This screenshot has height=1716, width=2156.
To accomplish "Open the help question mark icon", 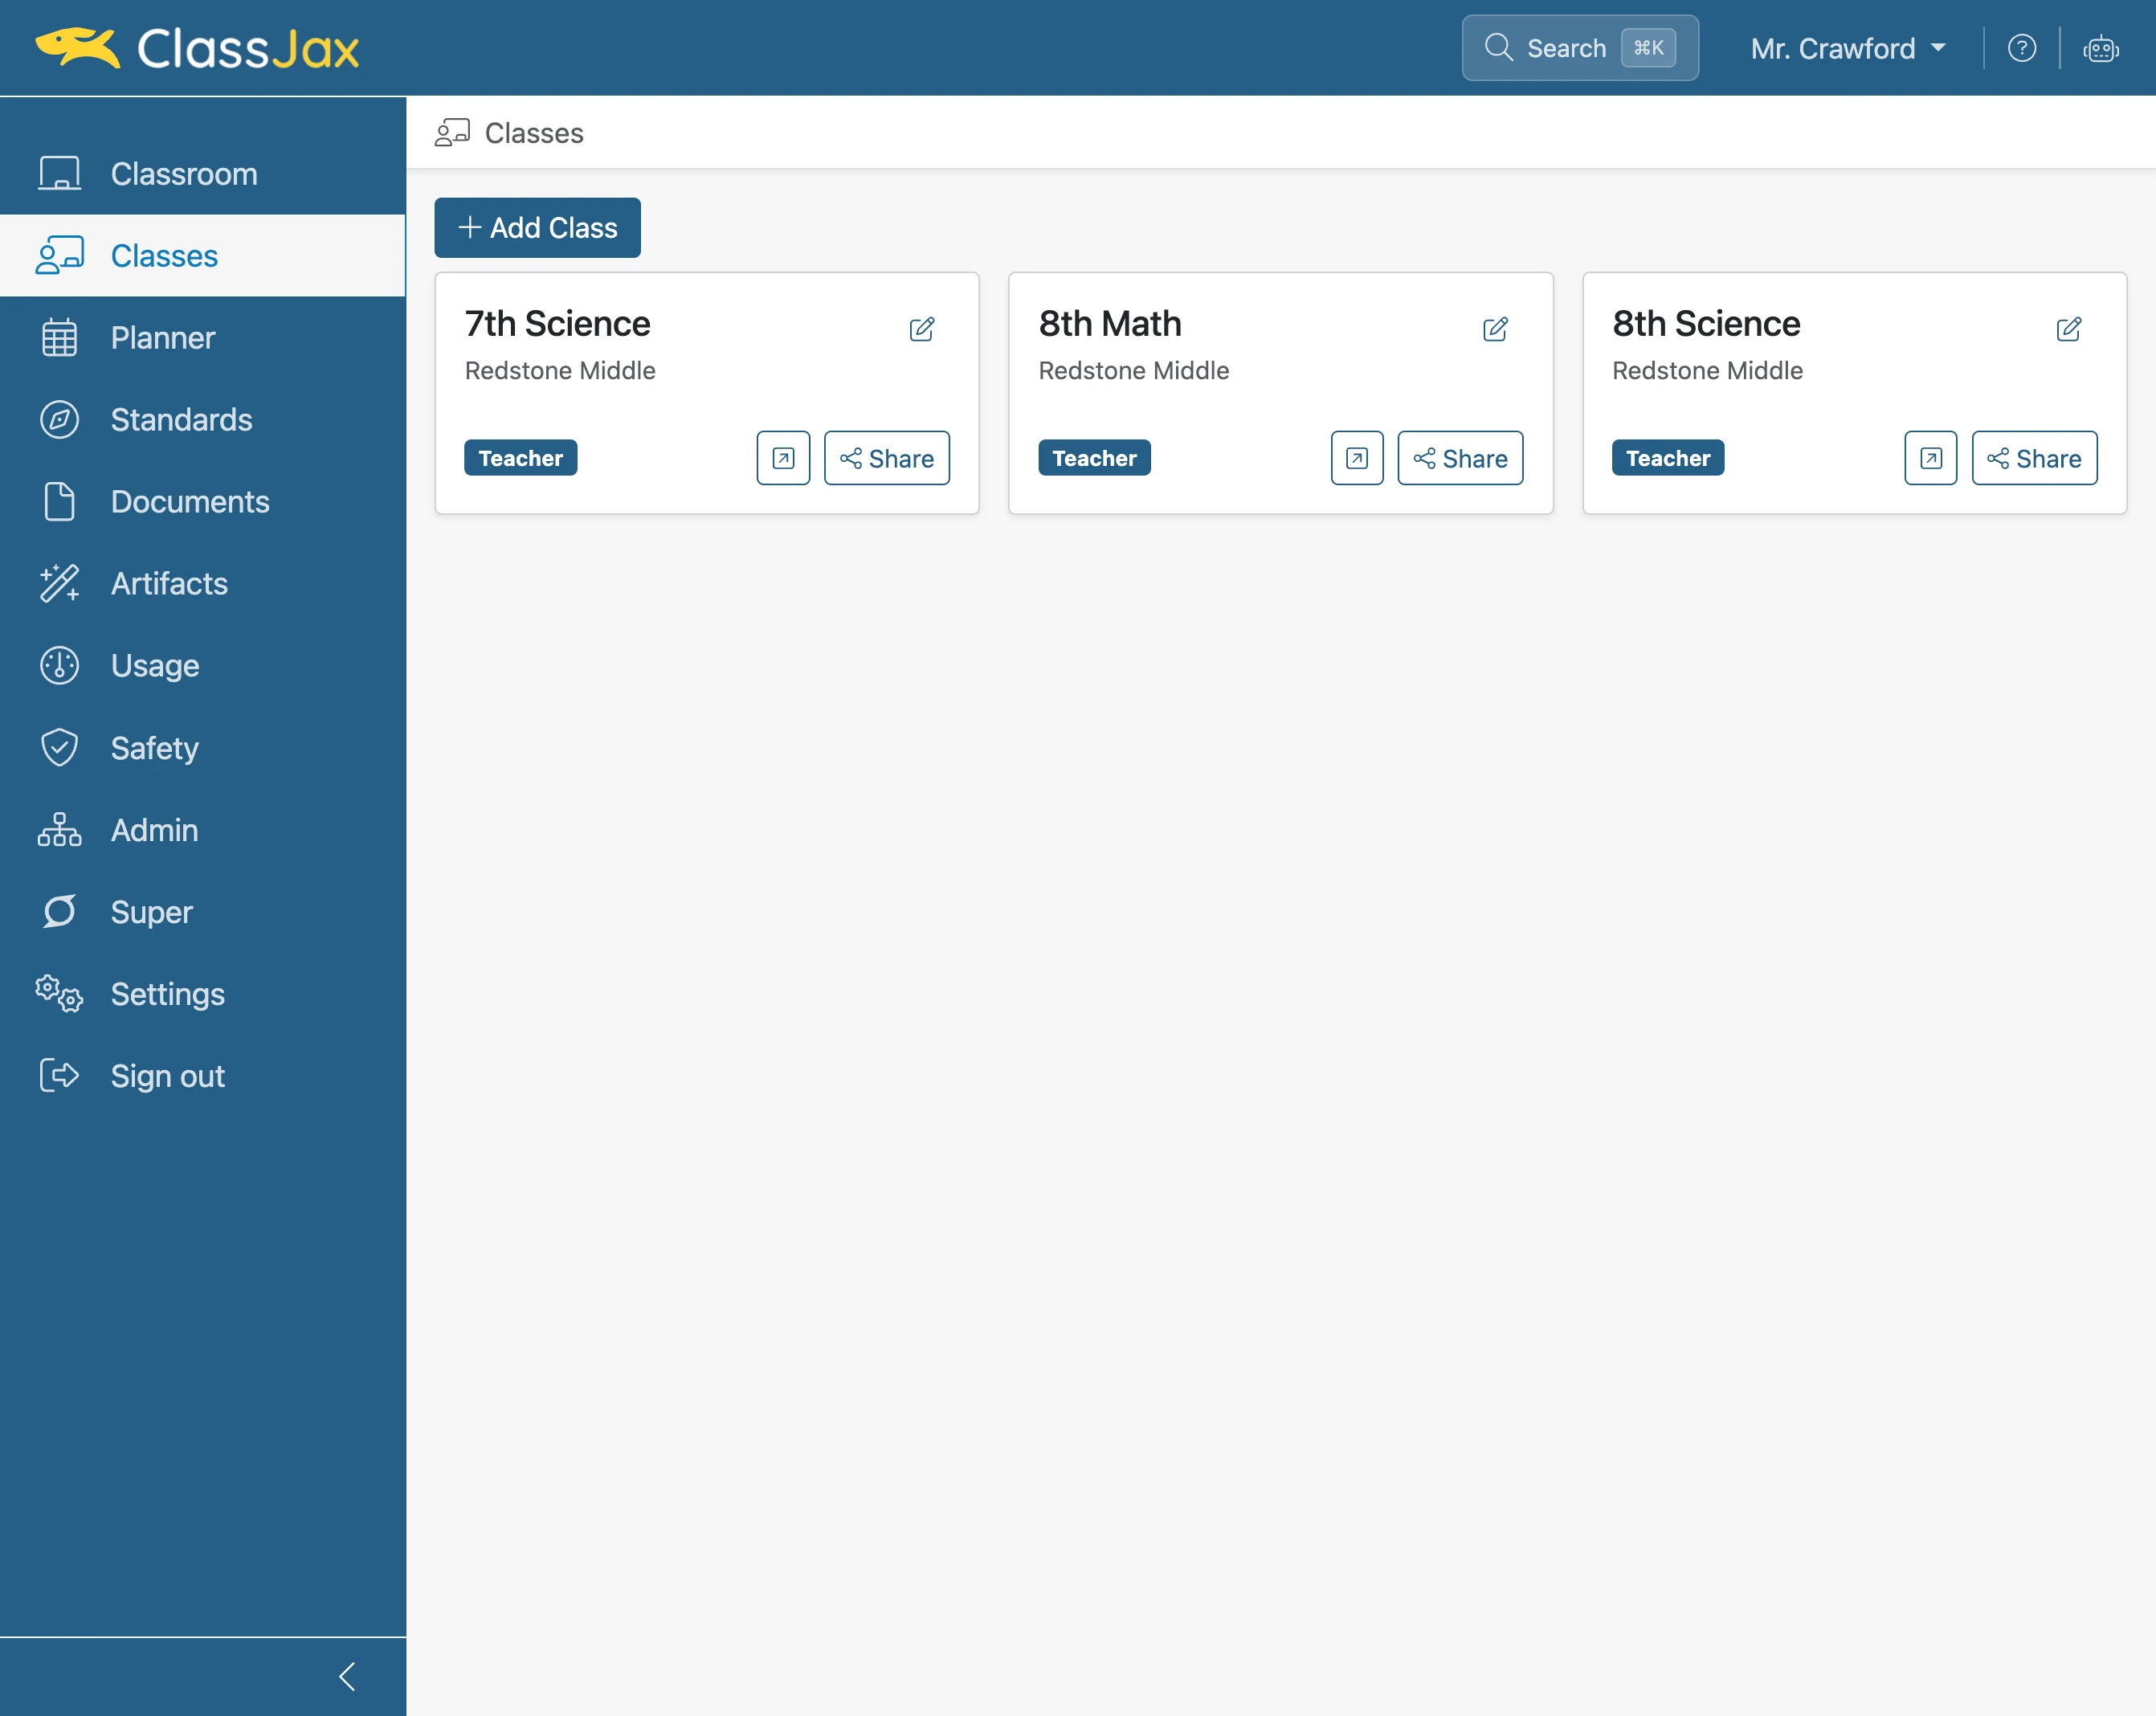I will [x=2021, y=48].
